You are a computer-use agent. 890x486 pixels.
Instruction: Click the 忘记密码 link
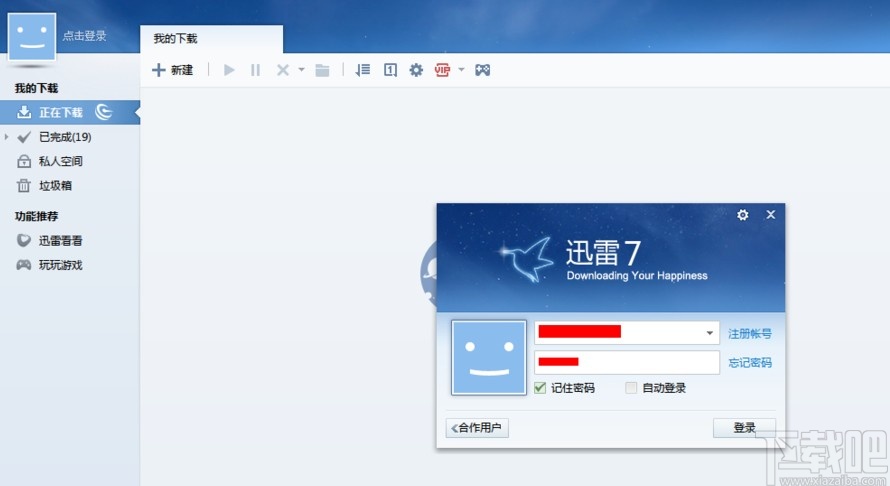point(750,363)
